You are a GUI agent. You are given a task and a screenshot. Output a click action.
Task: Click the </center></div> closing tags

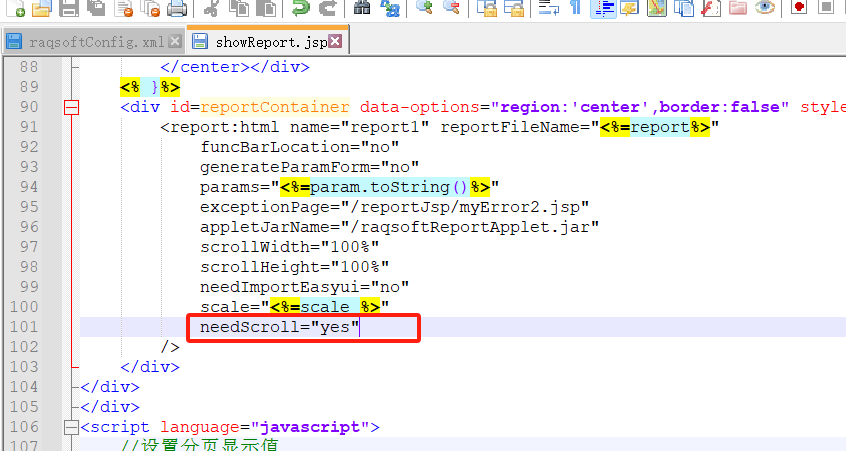pyautogui.click(x=235, y=67)
